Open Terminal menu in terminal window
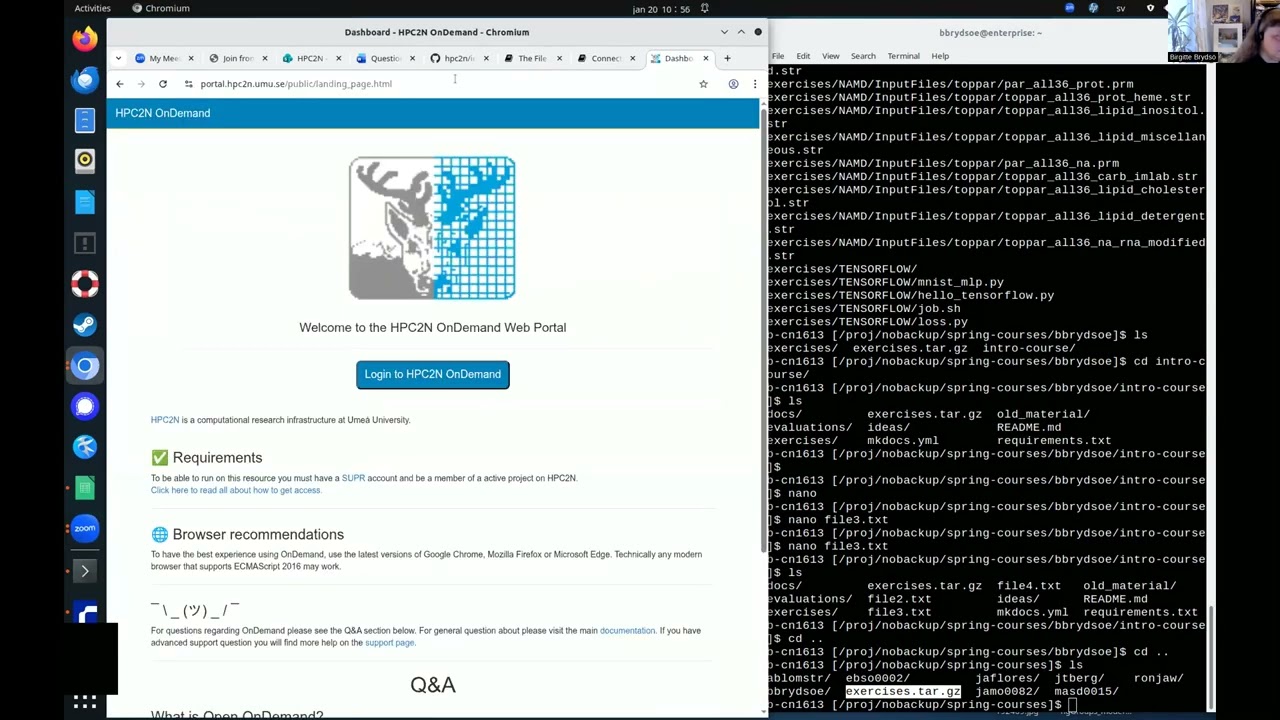The width and height of the screenshot is (1280, 720). [x=904, y=56]
